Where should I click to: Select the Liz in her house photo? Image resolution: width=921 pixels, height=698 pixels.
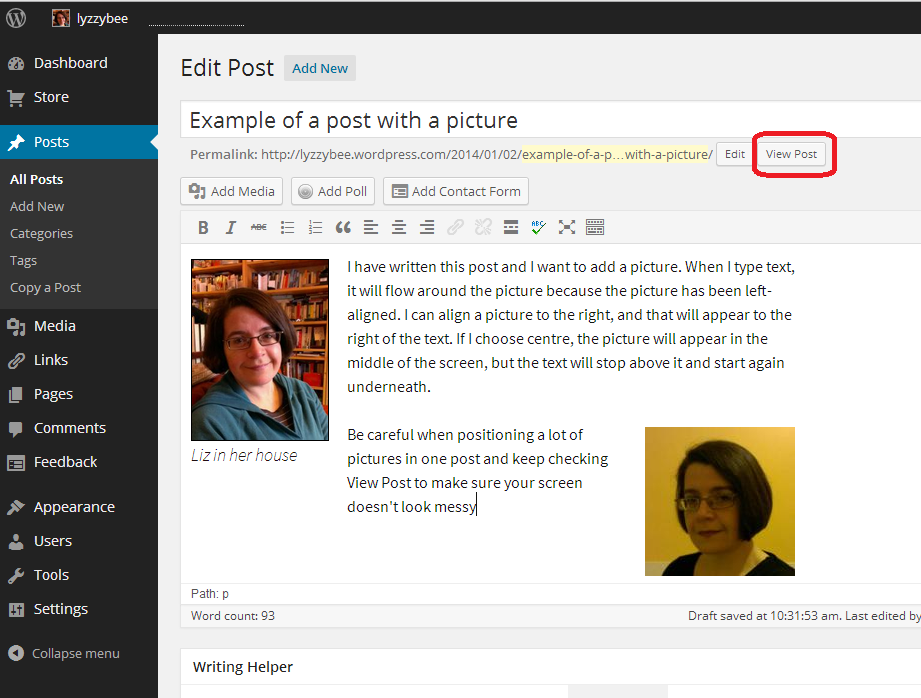point(260,350)
